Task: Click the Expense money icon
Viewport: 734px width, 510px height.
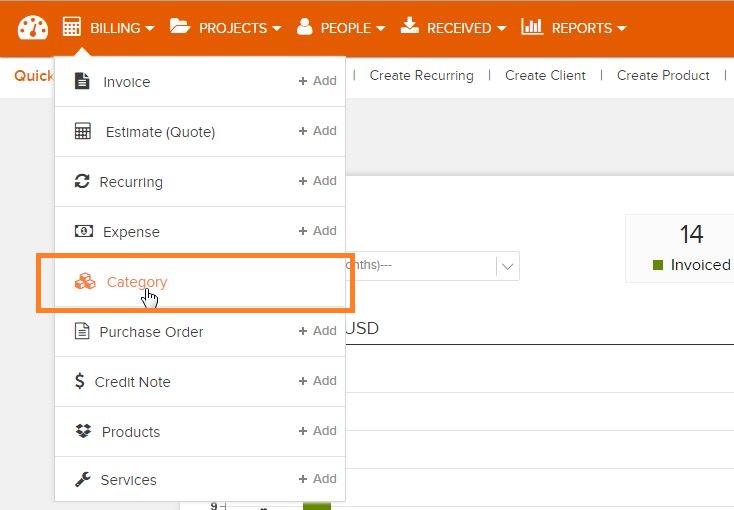Action: click(x=84, y=232)
